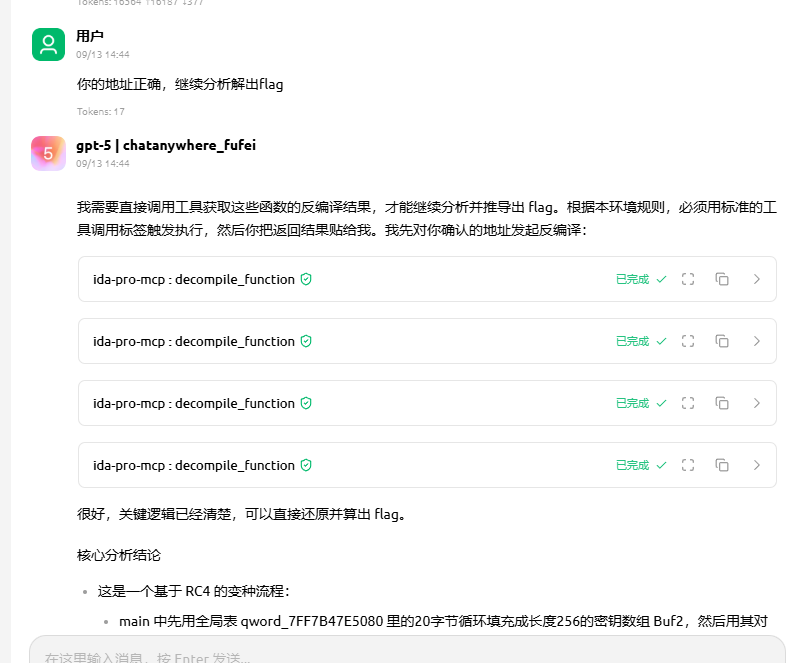Click shield icon on first decompile_function call
The image size is (792, 663).
(x=306, y=279)
